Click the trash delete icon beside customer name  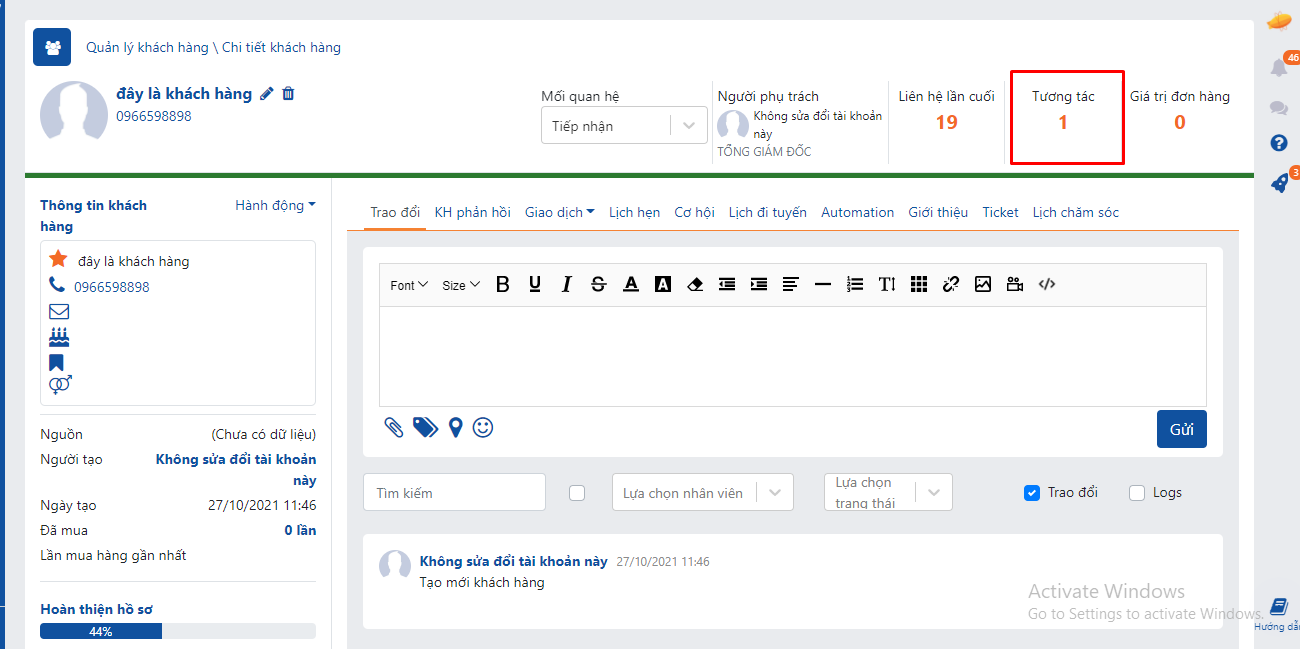click(288, 94)
